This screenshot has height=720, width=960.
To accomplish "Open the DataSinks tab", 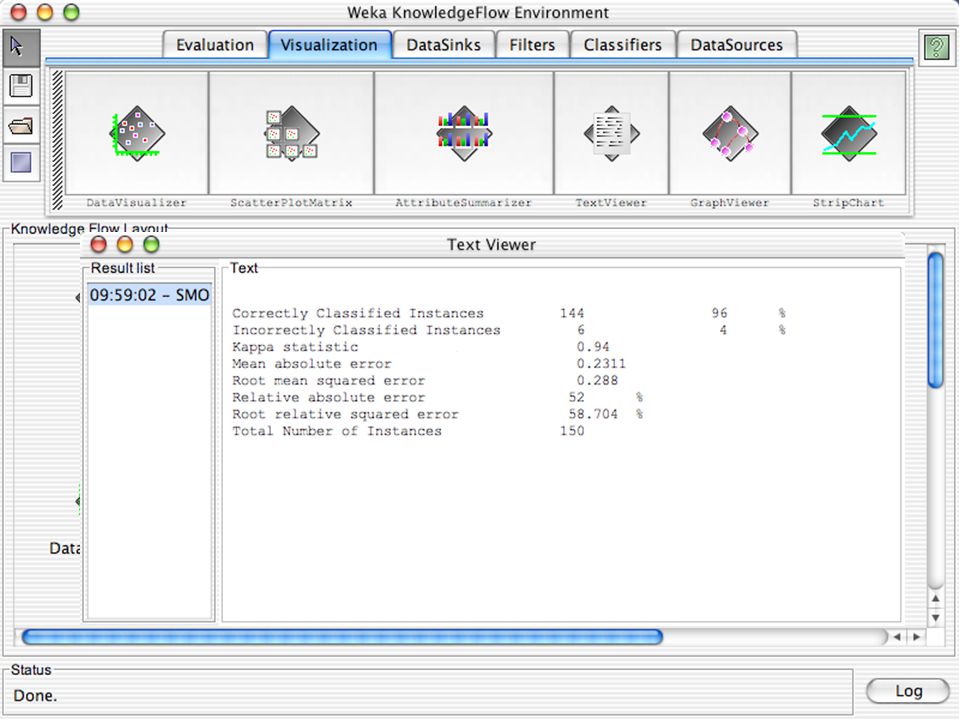I will pyautogui.click(x=443, y=45).
